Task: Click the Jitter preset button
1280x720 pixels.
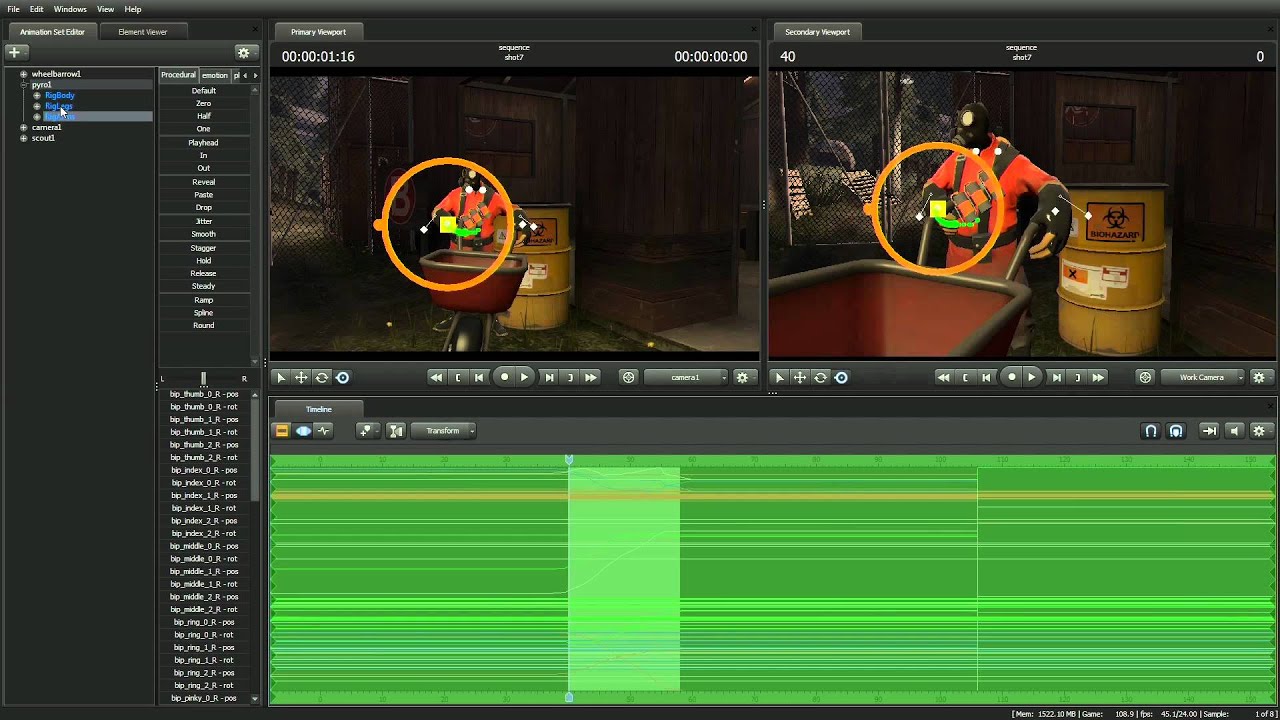Action: [x=203, y=221]
